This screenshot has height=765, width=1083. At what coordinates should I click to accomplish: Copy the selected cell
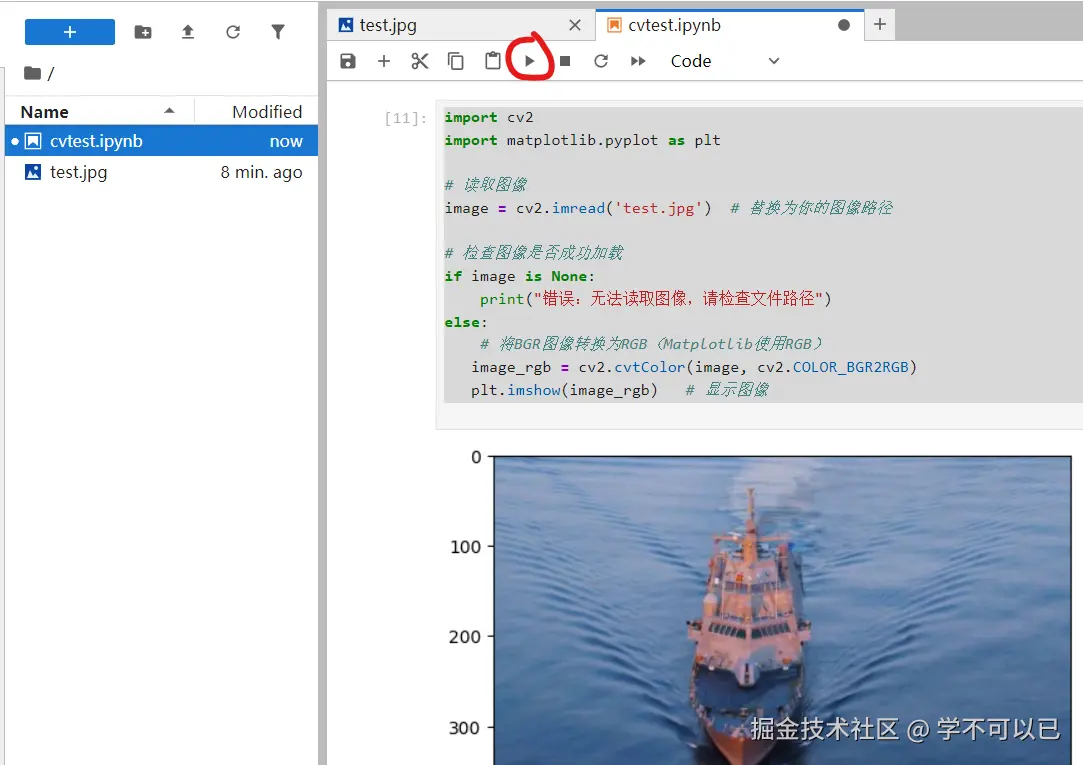point(456,61)
